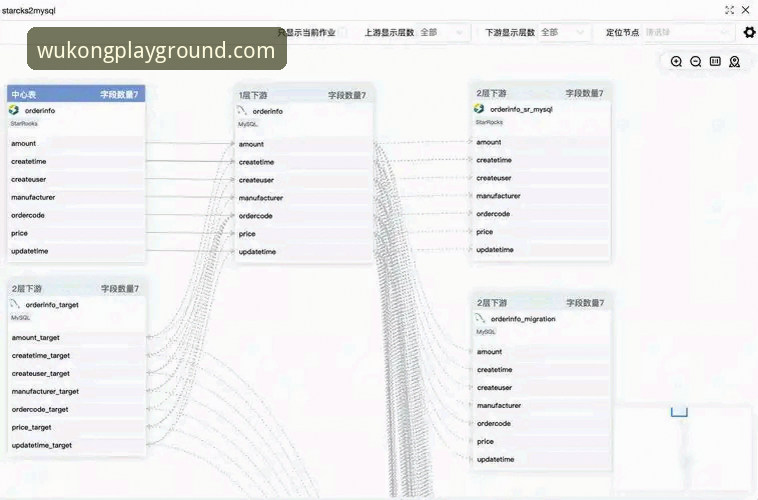The height and width of the screenshot is (500, 758).
Task: Select header of orderinfo_migration table
Action: point(541,302)
